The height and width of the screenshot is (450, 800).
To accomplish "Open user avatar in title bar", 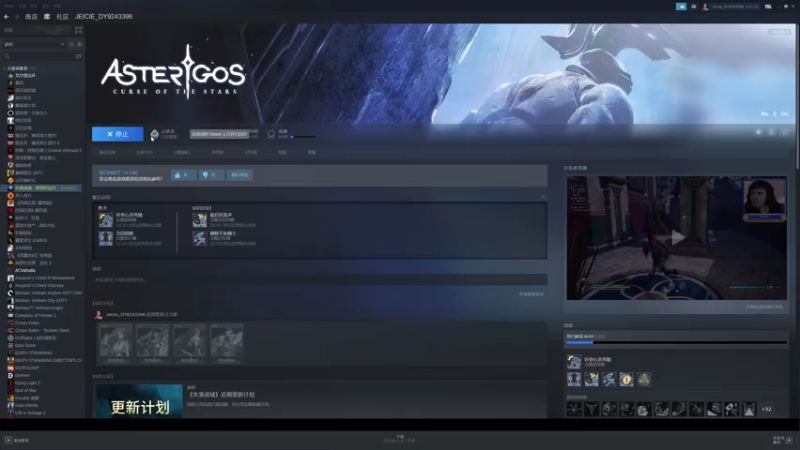I will (x=705, y=7).
